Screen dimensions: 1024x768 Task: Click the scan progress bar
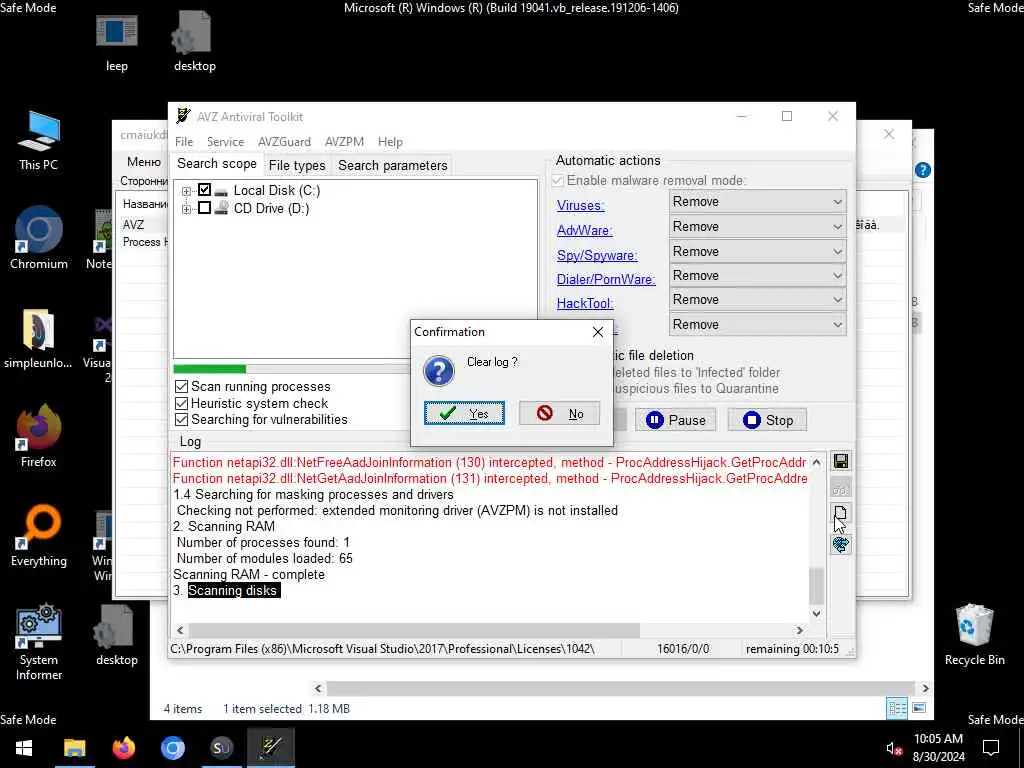(x=291, y=369)
